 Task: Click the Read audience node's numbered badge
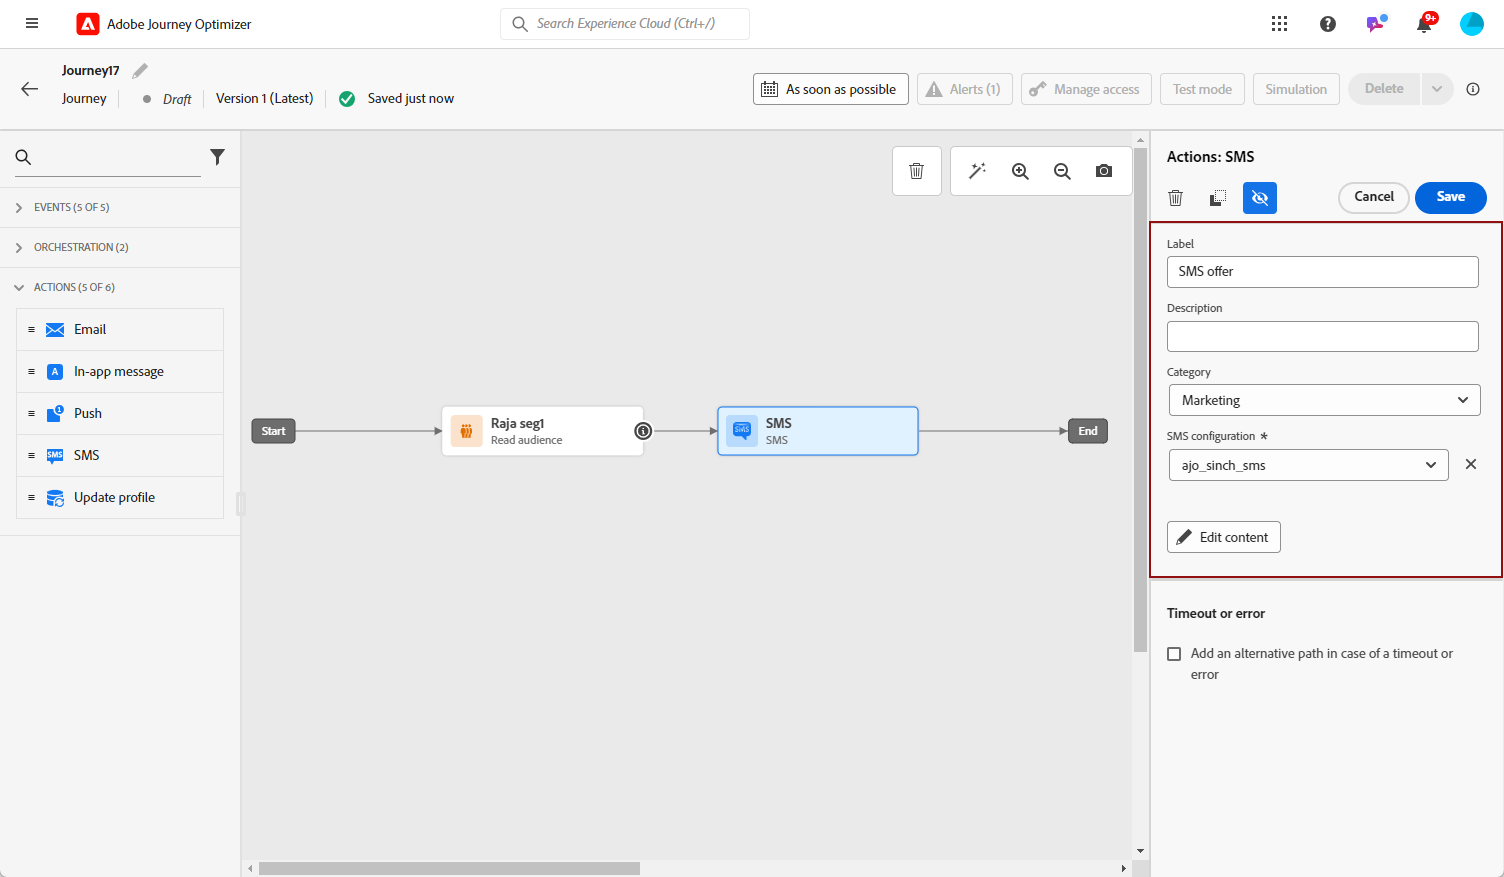644,431
